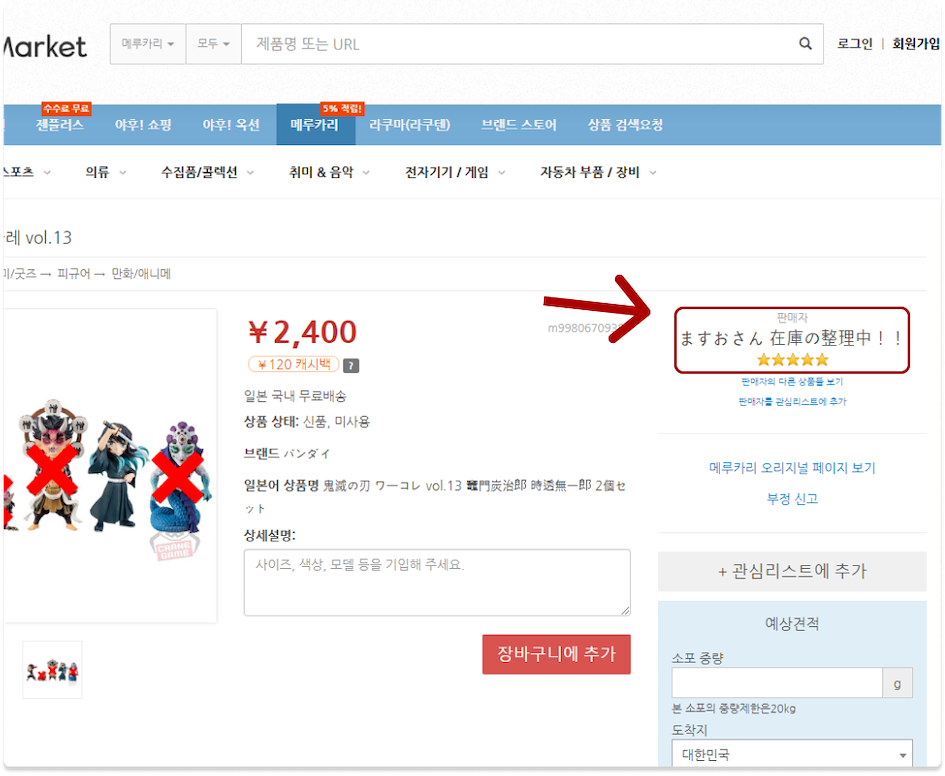Viewport: 945px width, 776px height.
Task: Go to the 브랜드 스토어 tab
Action: tap(518, 125)
